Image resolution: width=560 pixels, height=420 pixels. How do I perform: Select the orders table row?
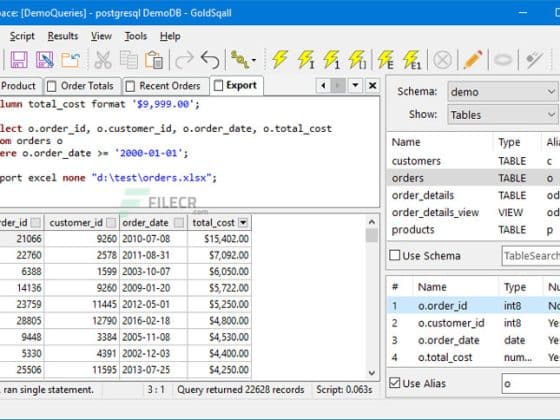click(474, 178)
